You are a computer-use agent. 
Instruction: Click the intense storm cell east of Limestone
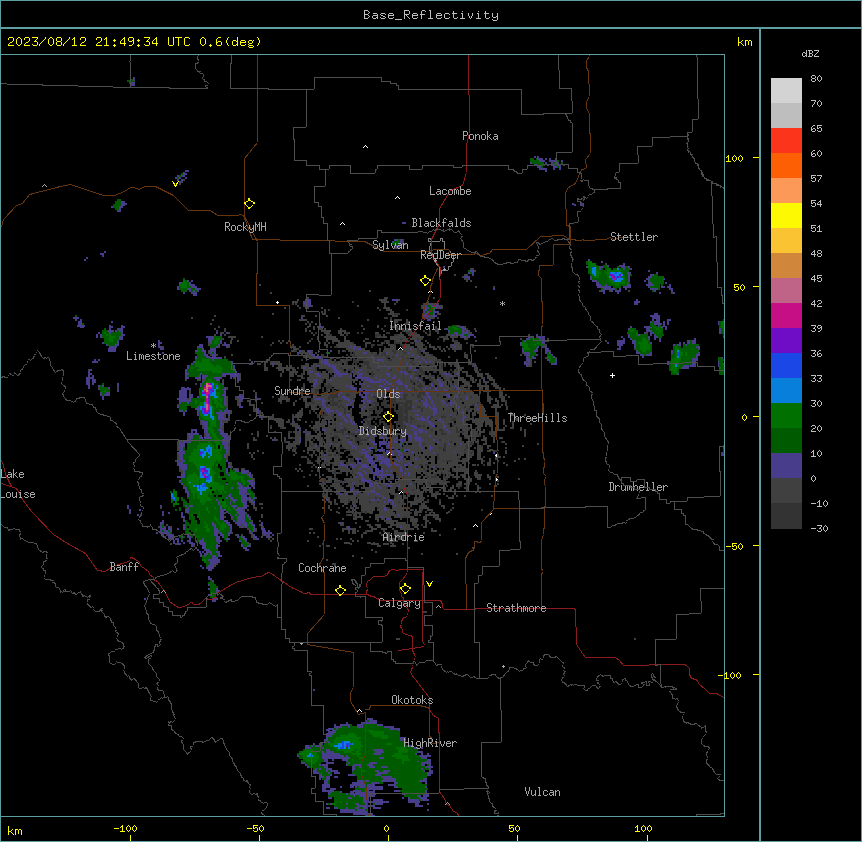(207, 398)
